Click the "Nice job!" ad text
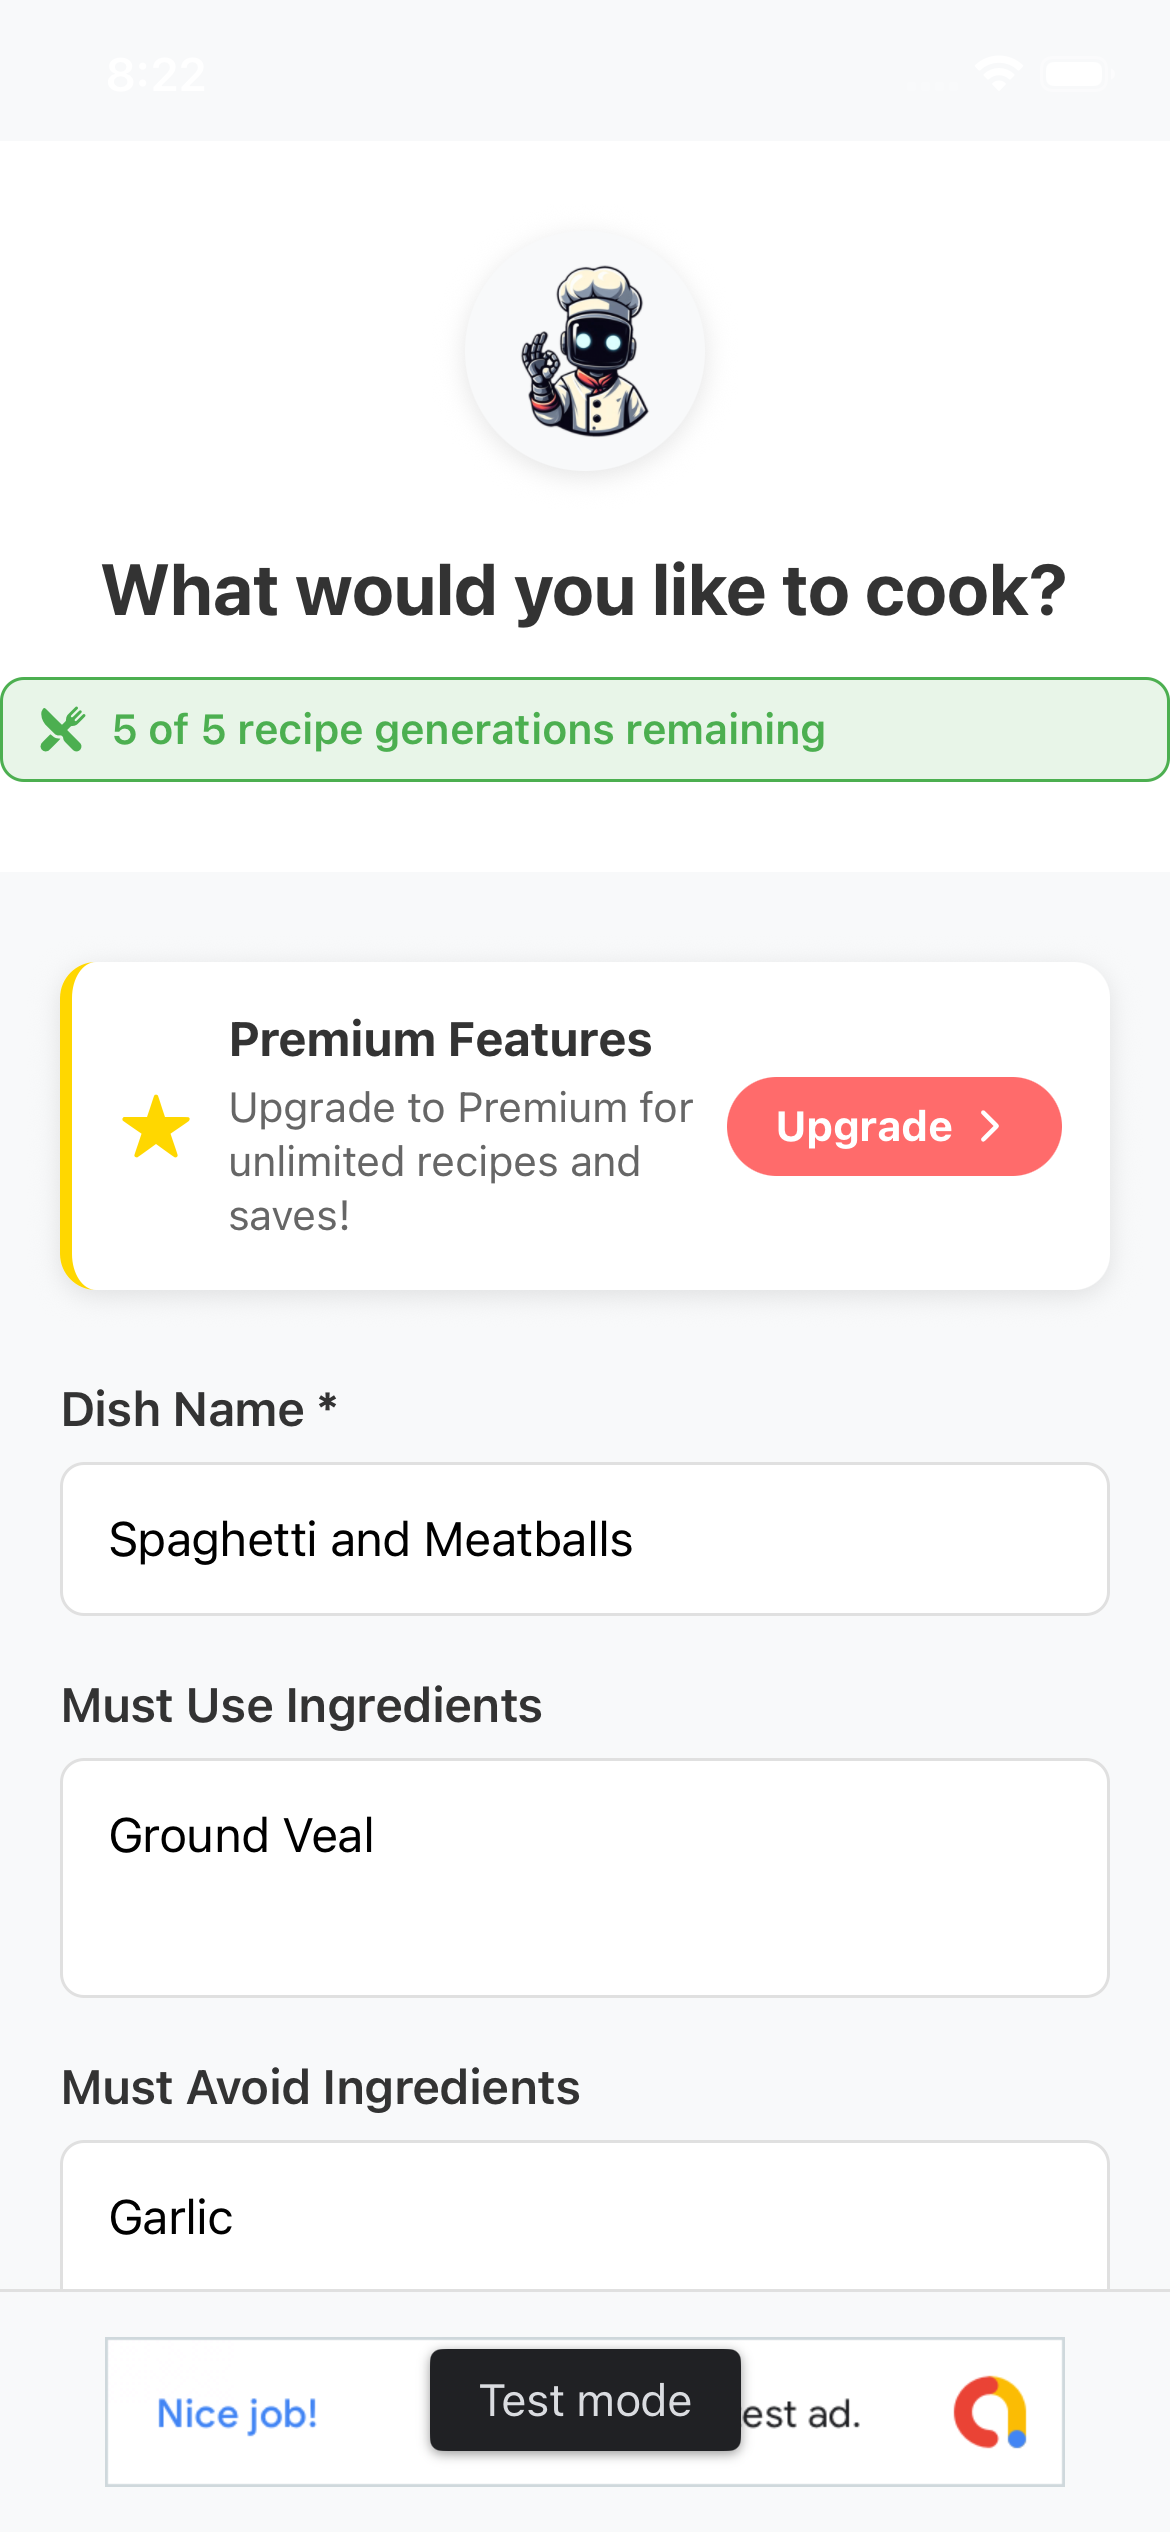The image size is (1170, 2532). point(237,2414)
